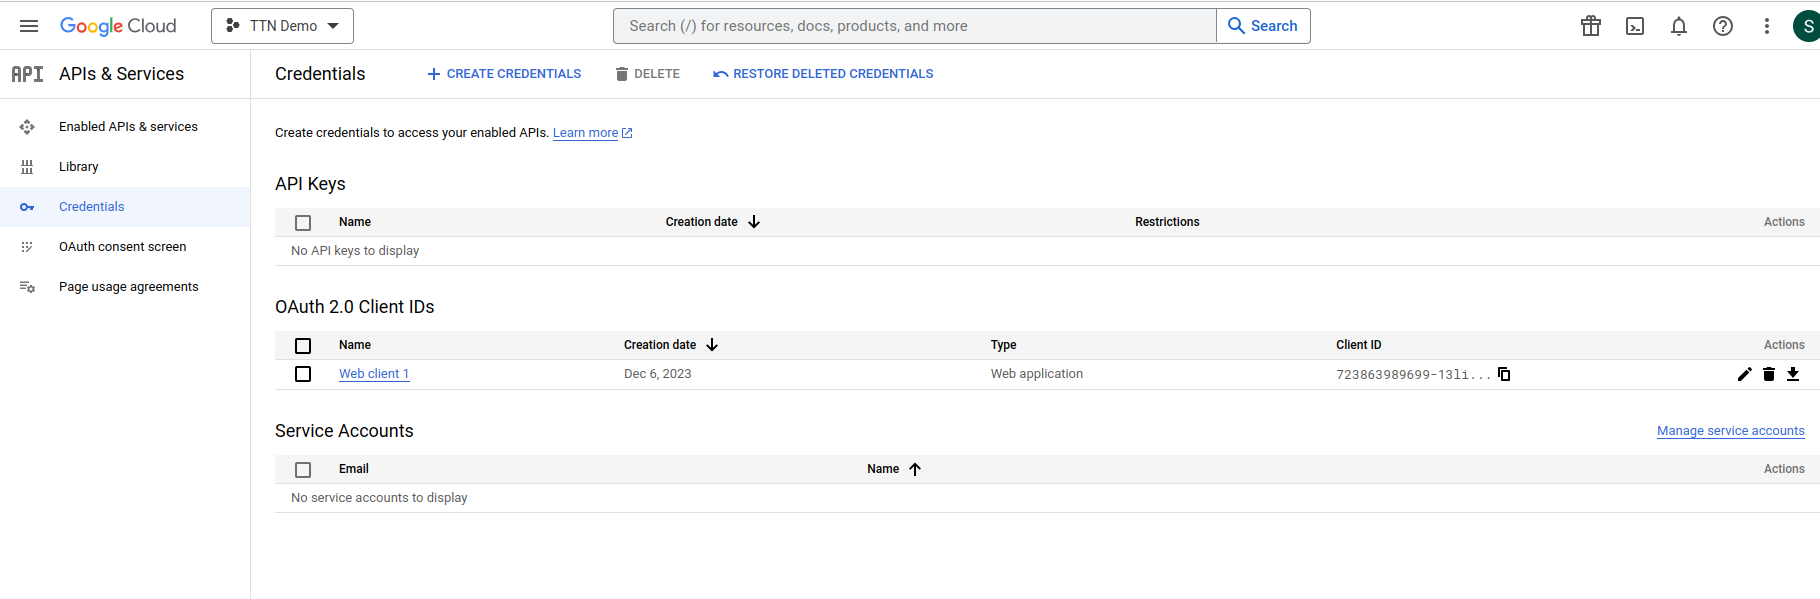
Task: Click the client ID value 723863989699-13li...
Action: click(1413, 375)
